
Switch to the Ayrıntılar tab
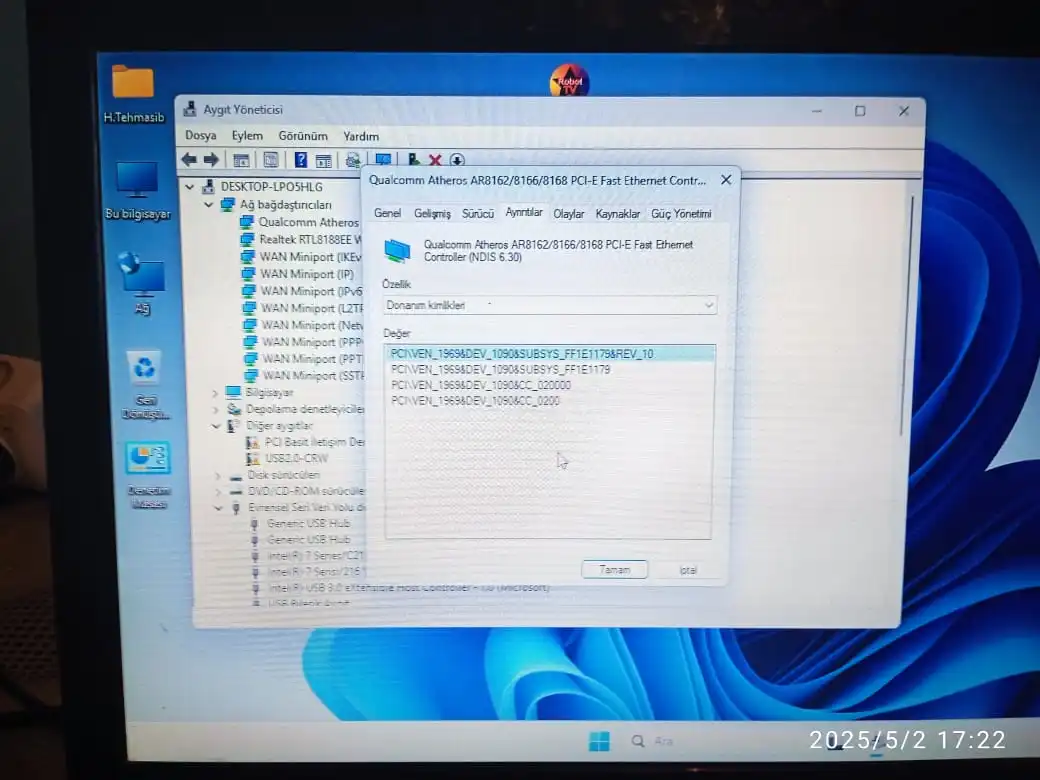tap(524, 212)
